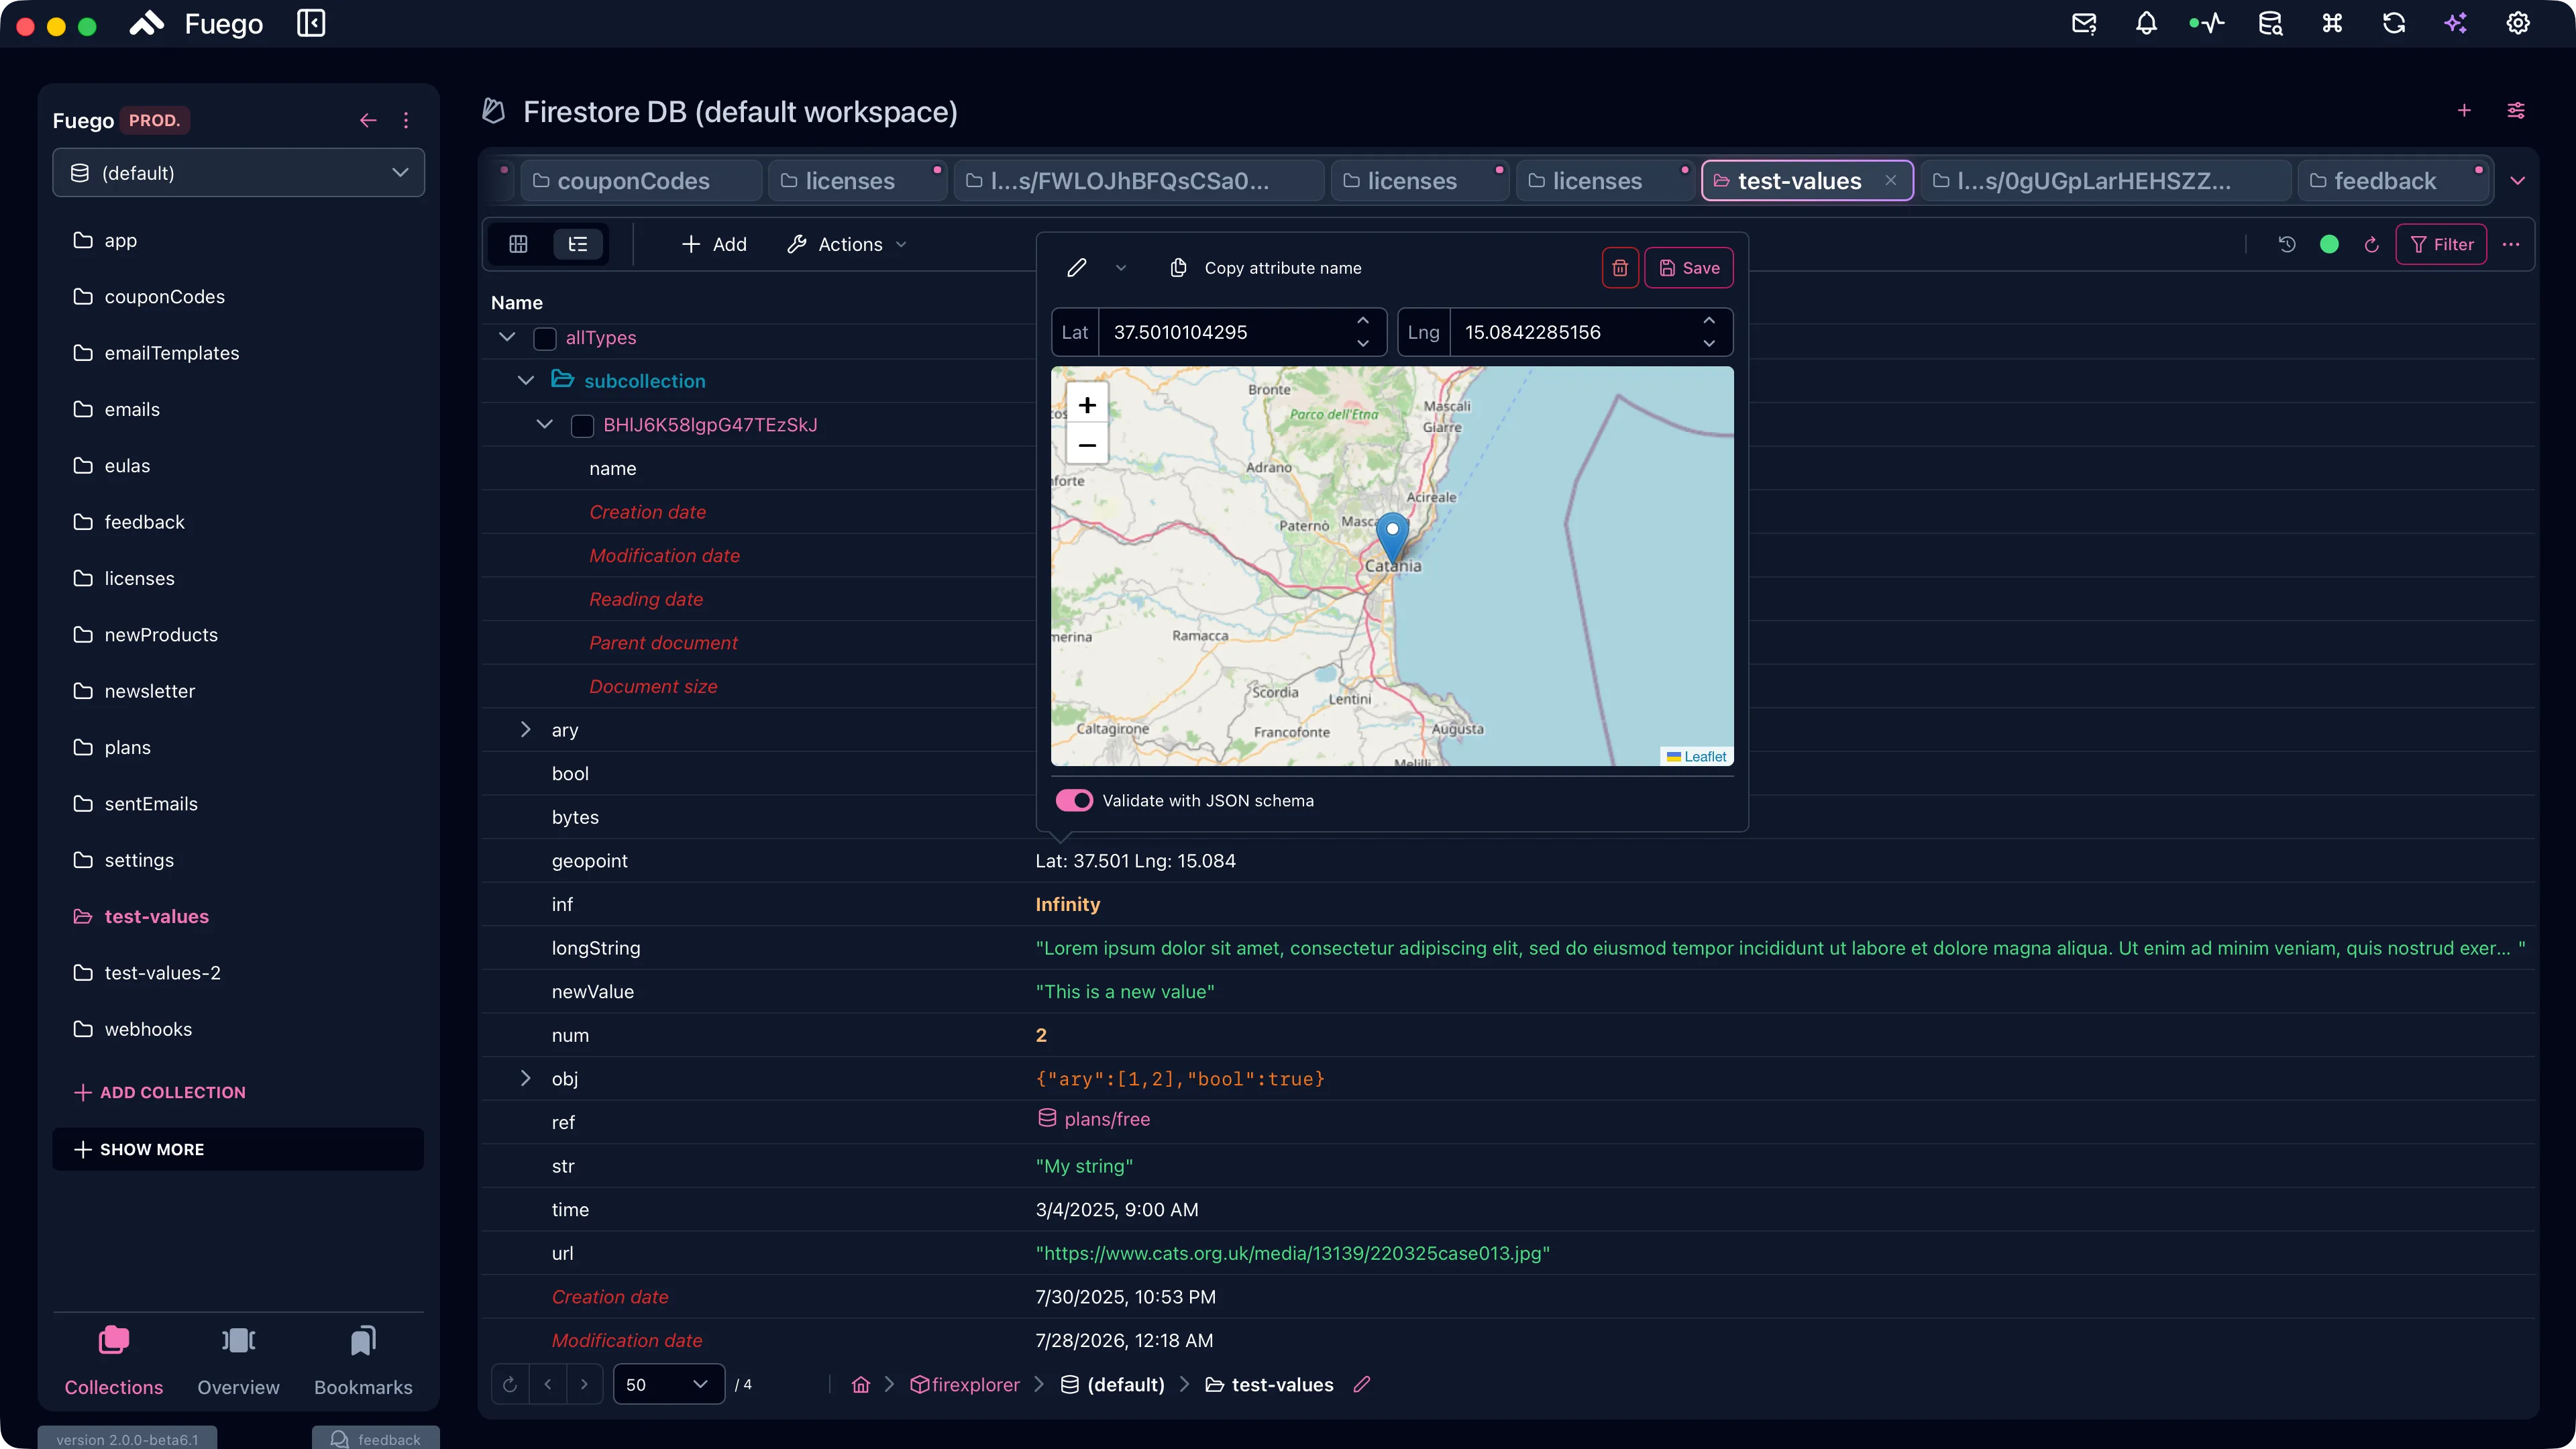
Task: Open the history clock icon in toolbar
Action: (x=2287, y=244)
